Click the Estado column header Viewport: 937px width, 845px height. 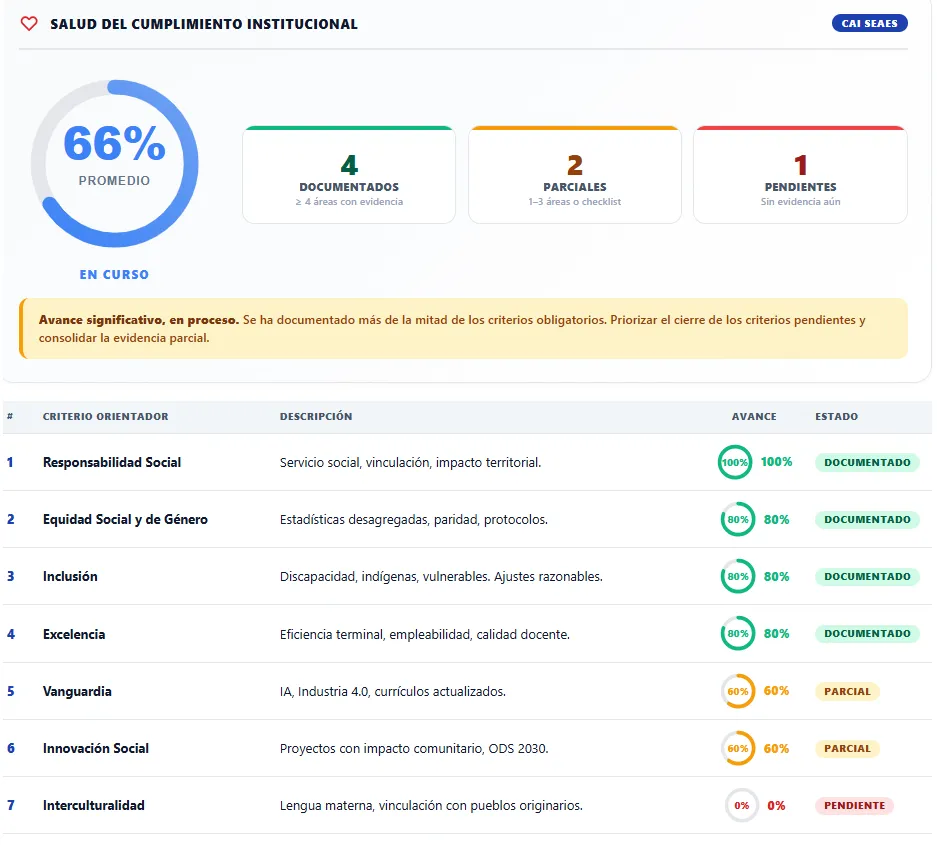[x=837, y=417]
